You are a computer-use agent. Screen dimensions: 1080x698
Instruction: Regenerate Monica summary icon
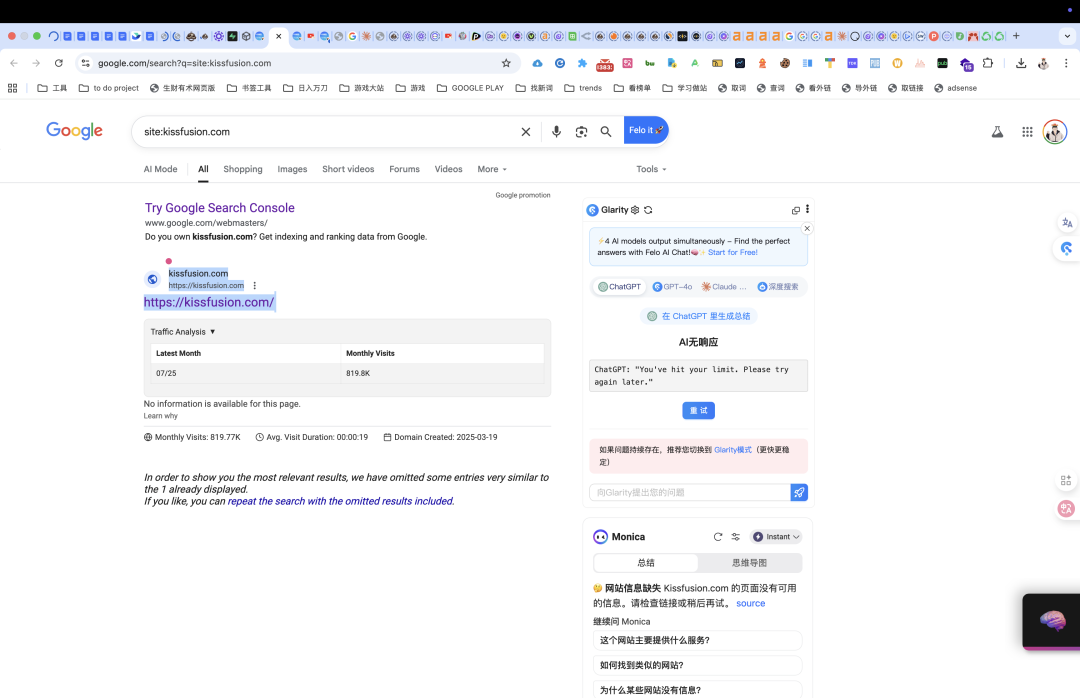(718, 537)
